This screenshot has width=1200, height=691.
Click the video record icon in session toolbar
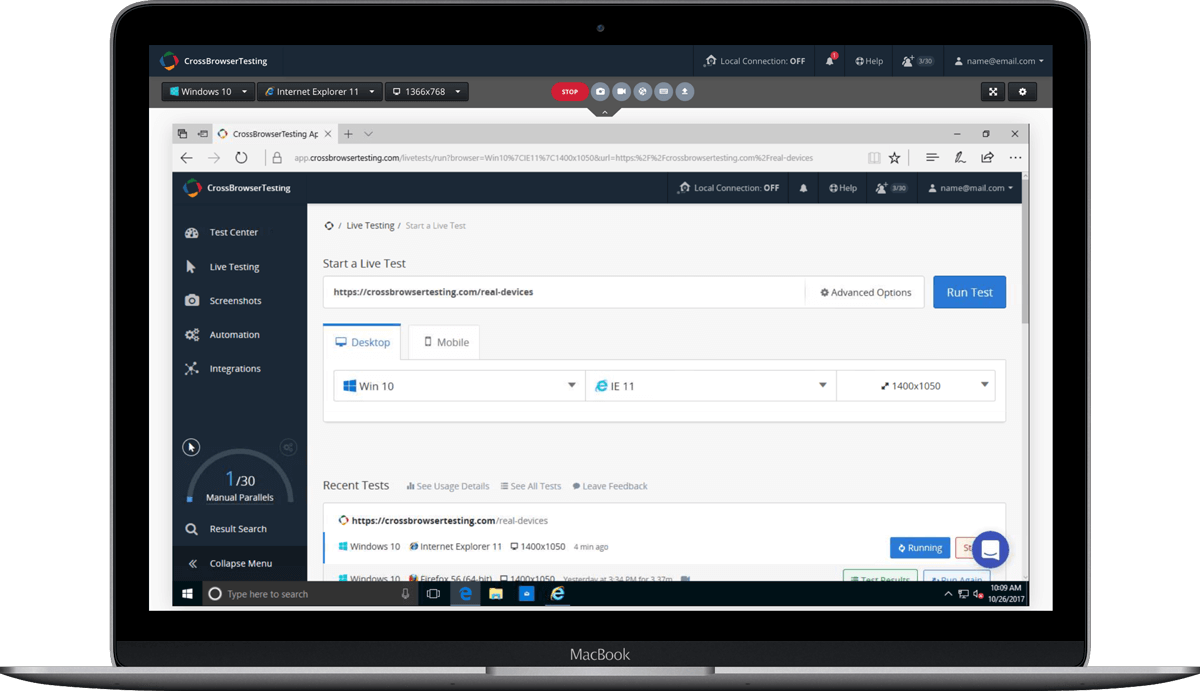tap(621, 92)
